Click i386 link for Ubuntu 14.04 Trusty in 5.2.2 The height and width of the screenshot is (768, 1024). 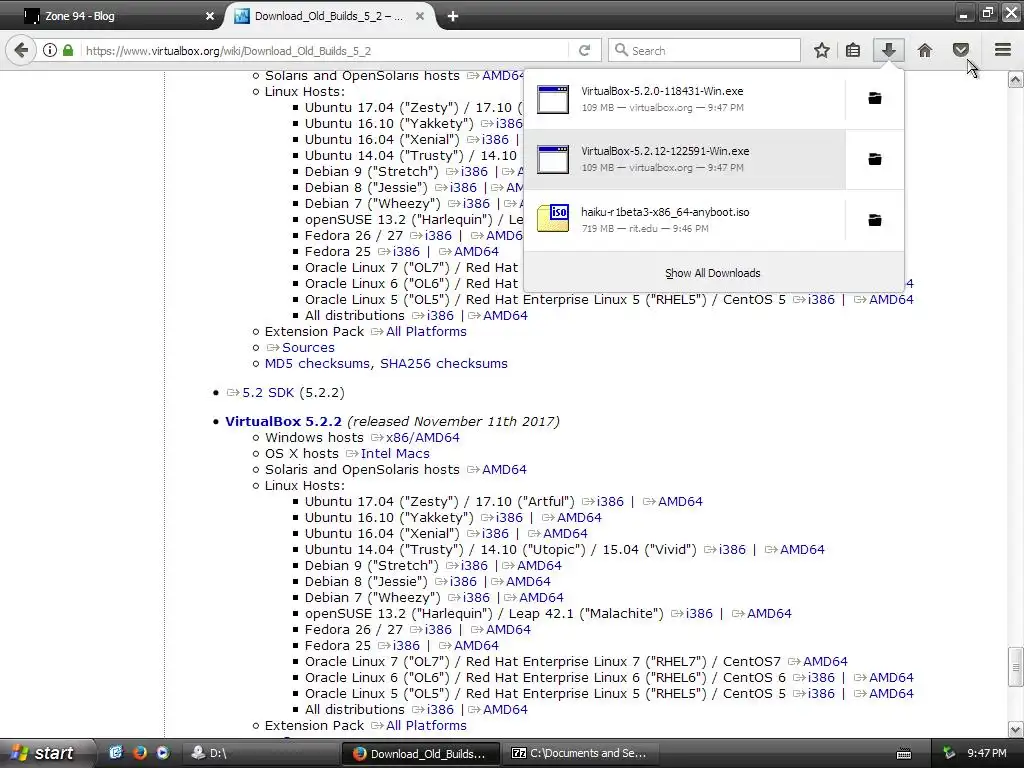pos(732,550)
